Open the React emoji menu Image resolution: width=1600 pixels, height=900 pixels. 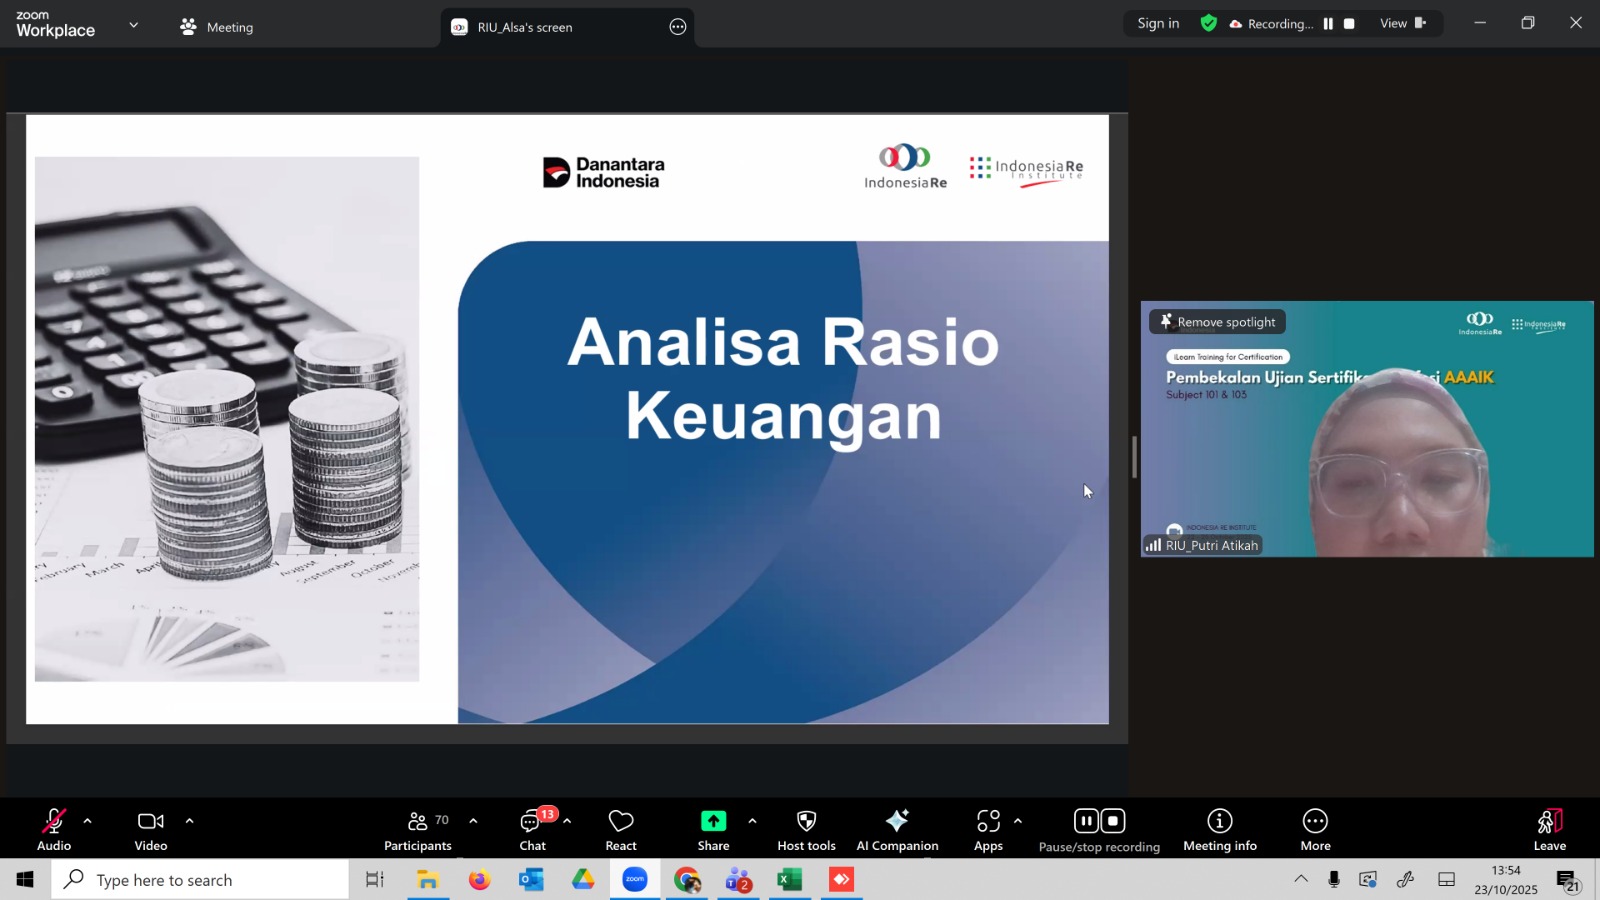point(620,830)
